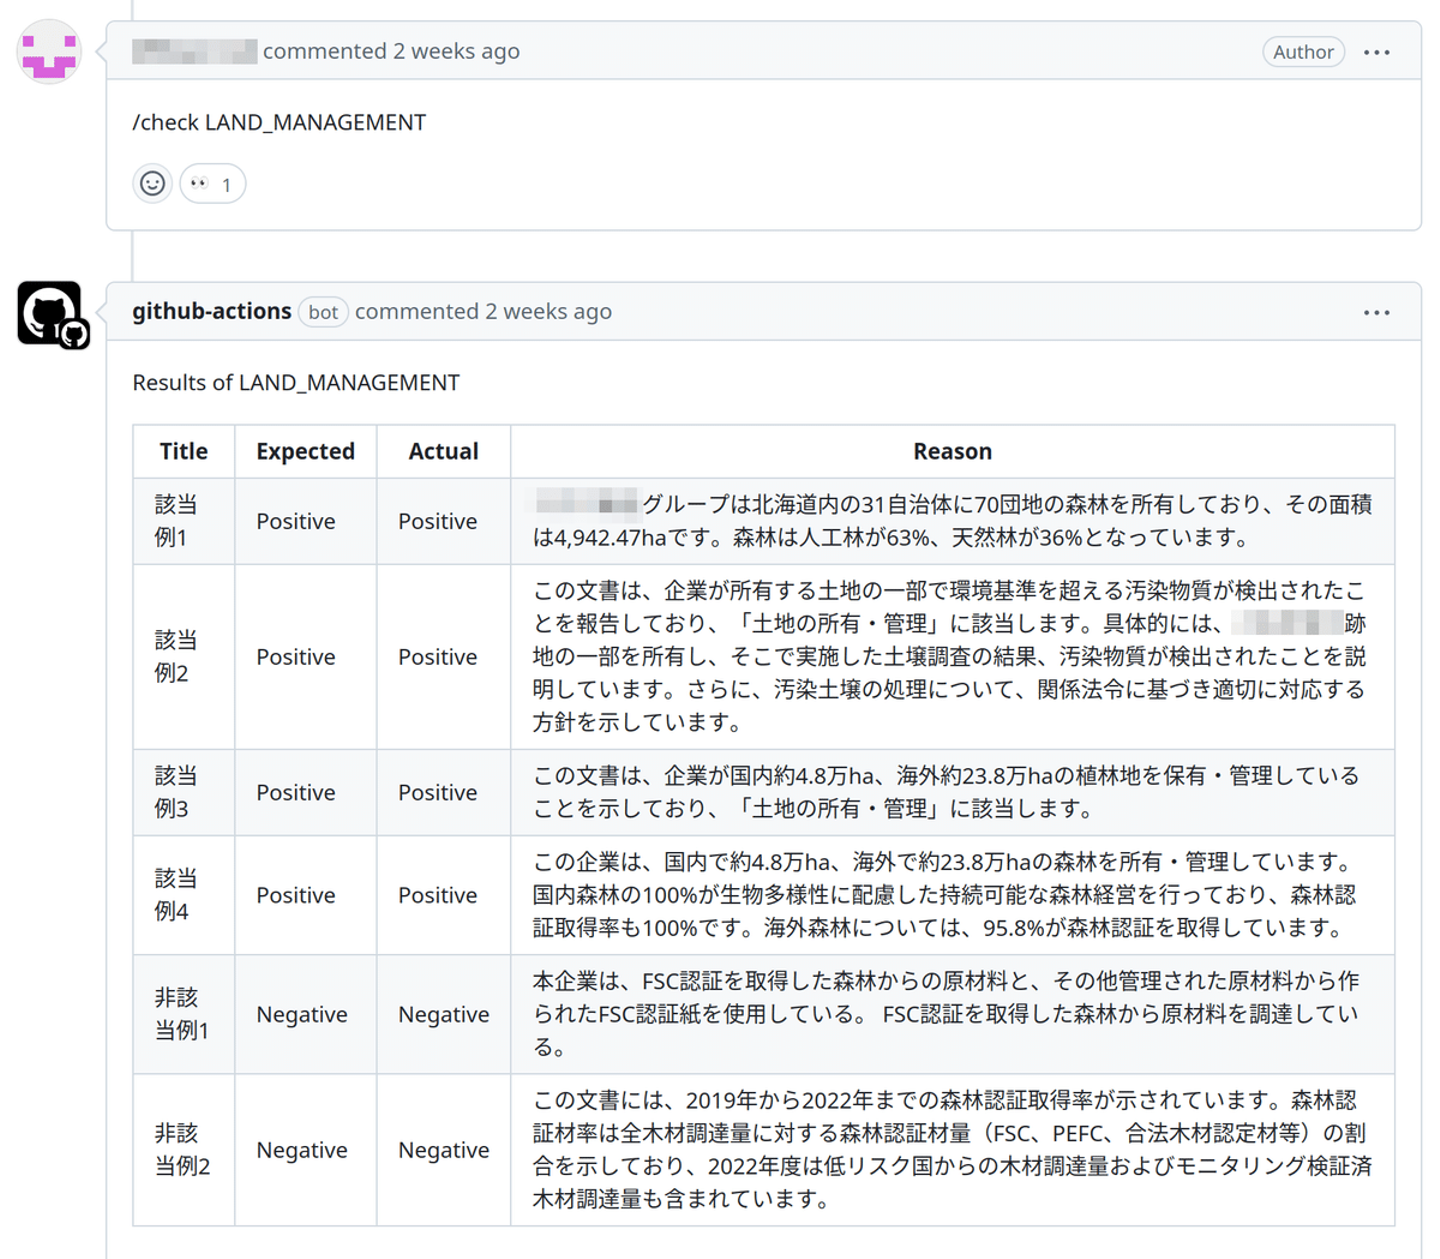Click the blurred username of the comment author
This screenshot has height=1259, width=1440.
coord(194,52)
